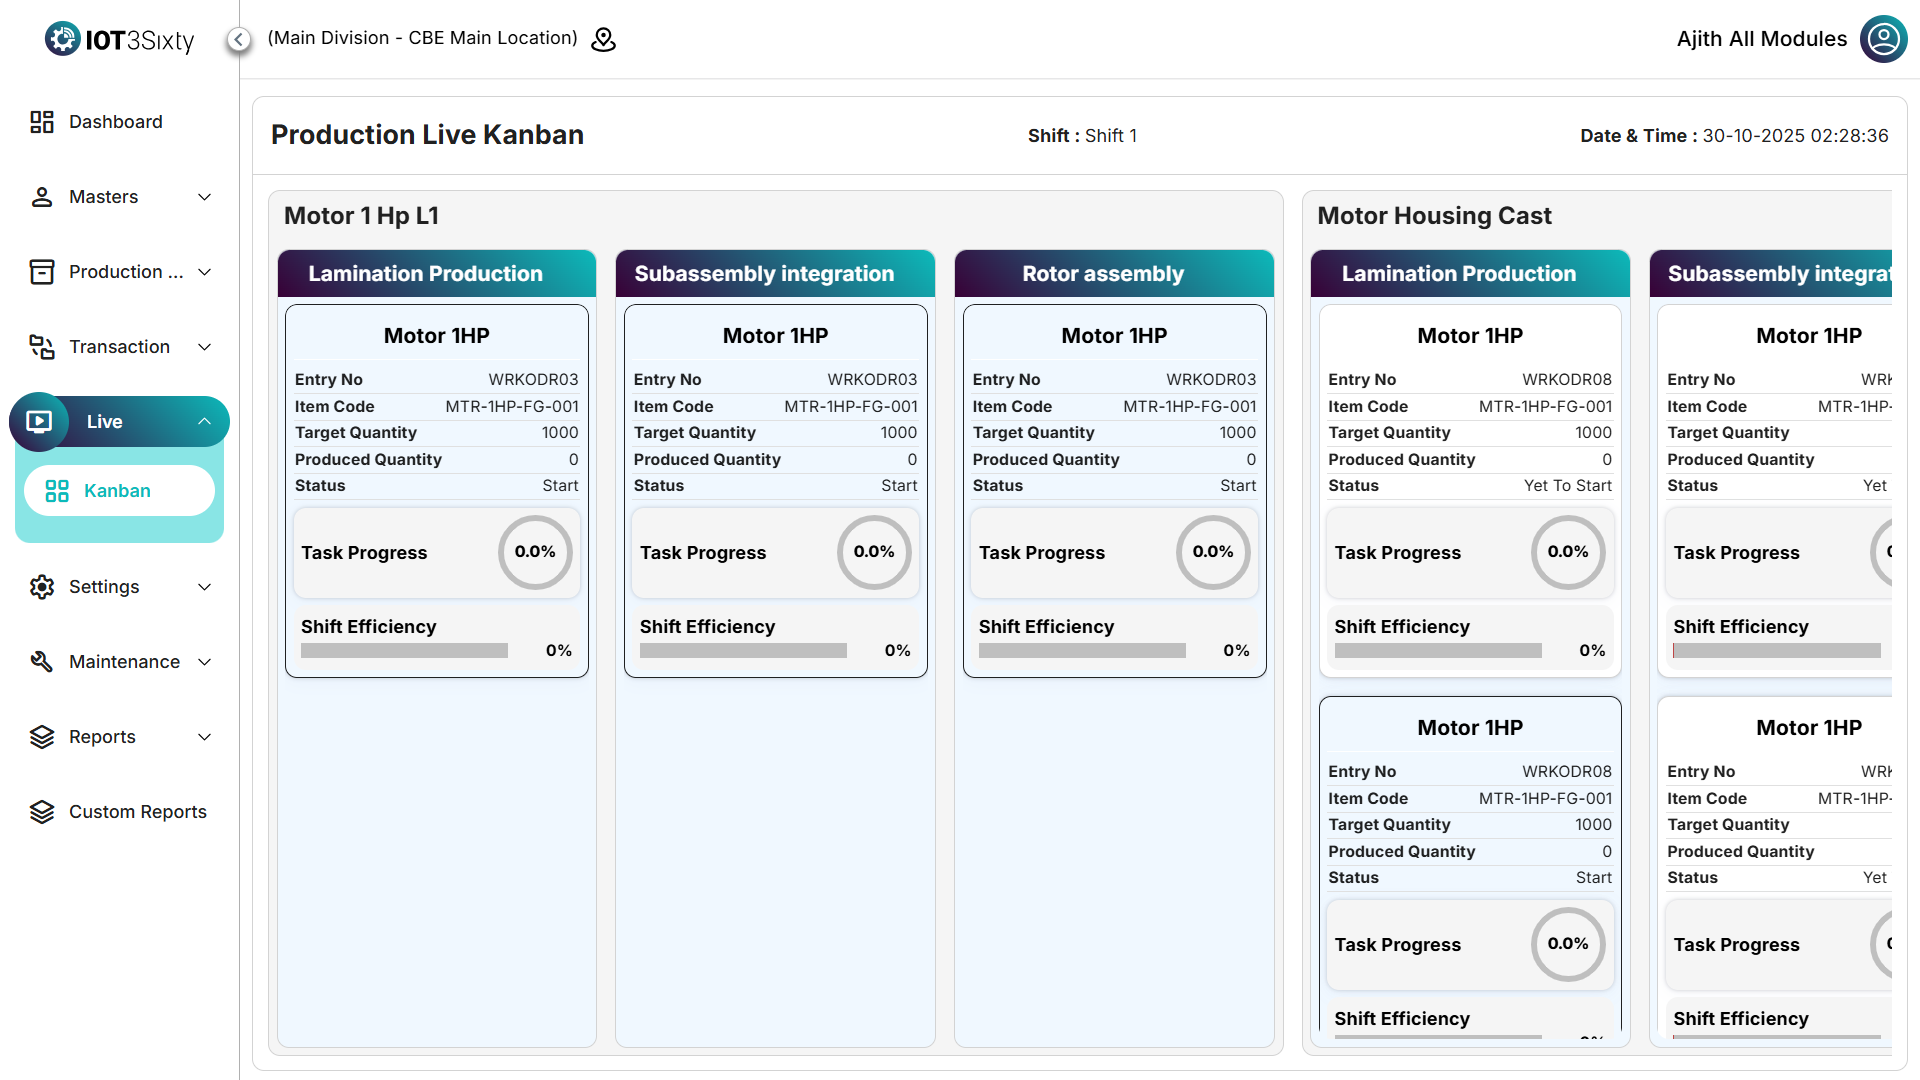Click the Custom Reports layers icon
This screenshot has width=1920, height=1080.
(41, 812)
